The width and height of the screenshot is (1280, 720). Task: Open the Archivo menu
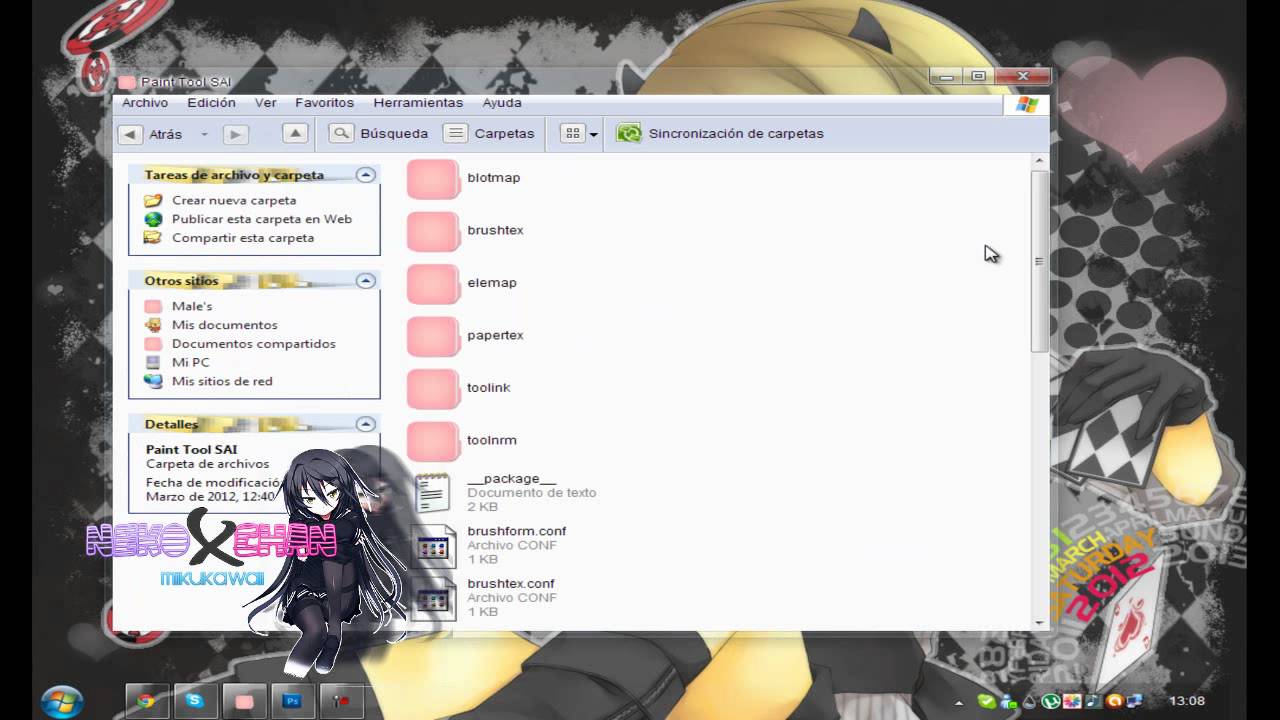(145, 103)
